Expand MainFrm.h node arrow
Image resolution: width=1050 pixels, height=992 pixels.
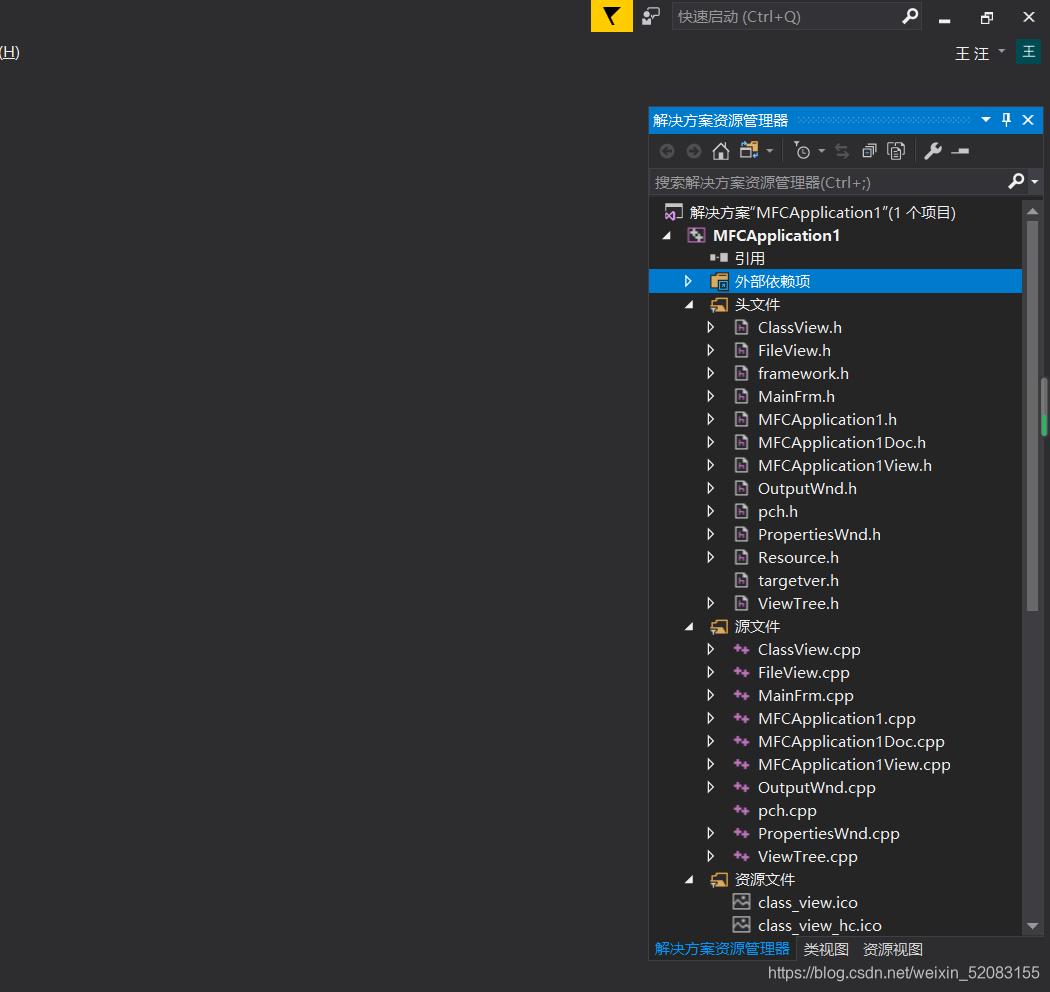point(710,397)
